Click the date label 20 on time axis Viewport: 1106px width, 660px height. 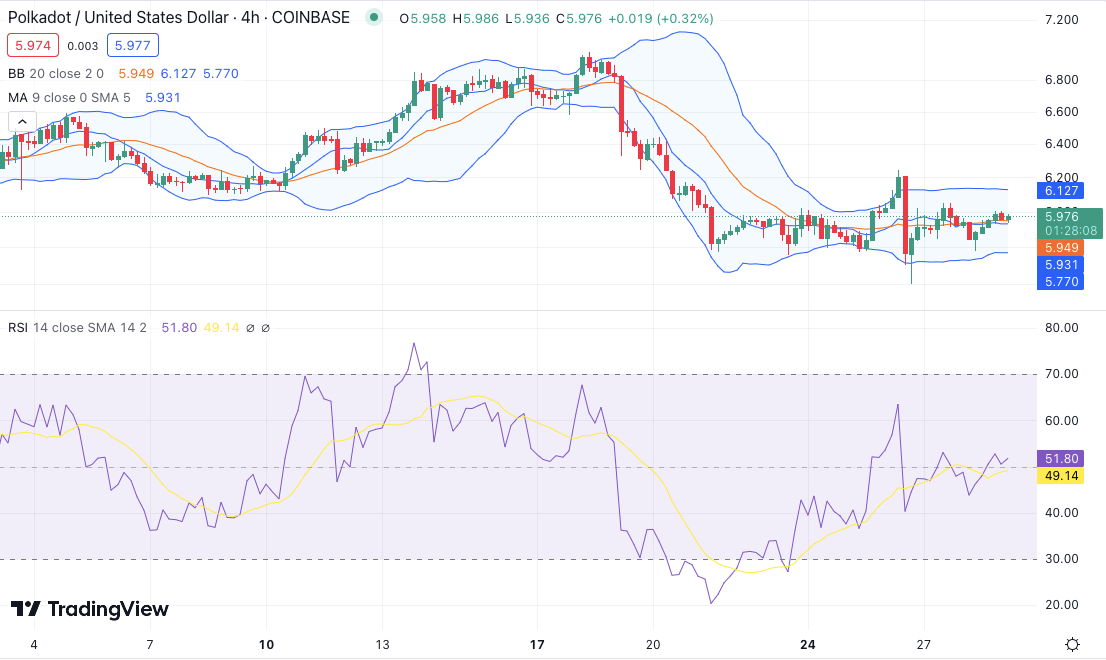pos(652,644)
